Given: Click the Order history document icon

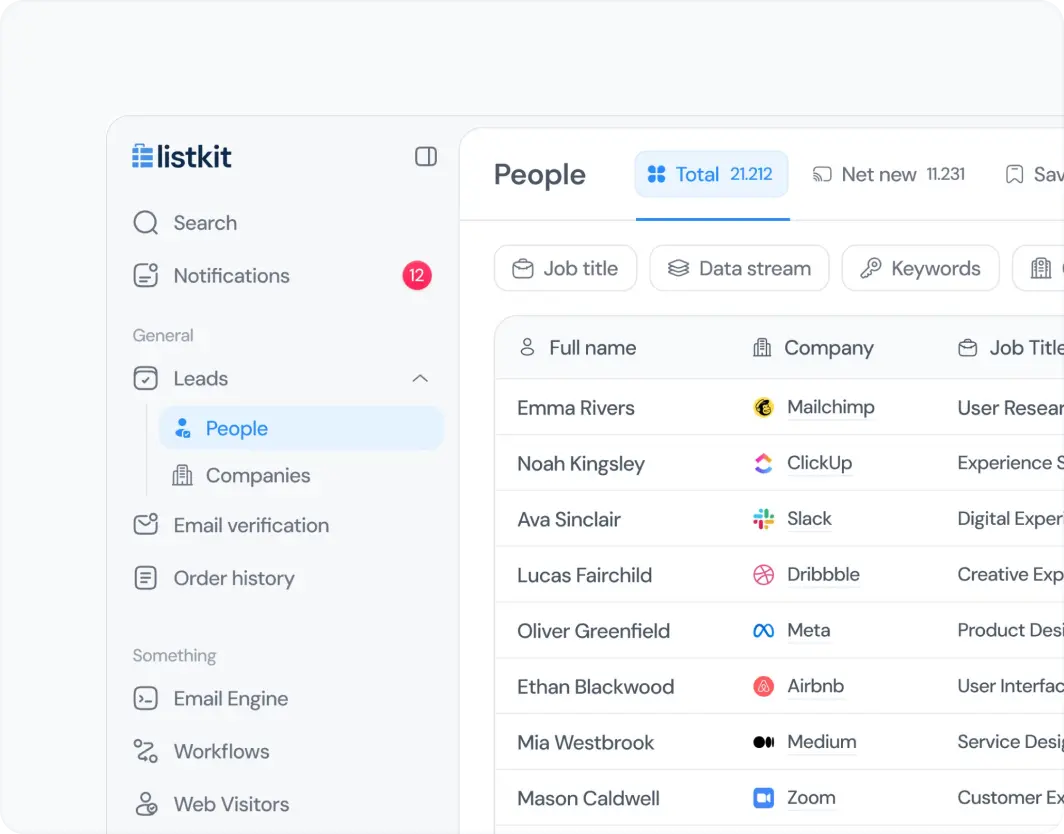Looking at the screenshot, I should (145, 578).
